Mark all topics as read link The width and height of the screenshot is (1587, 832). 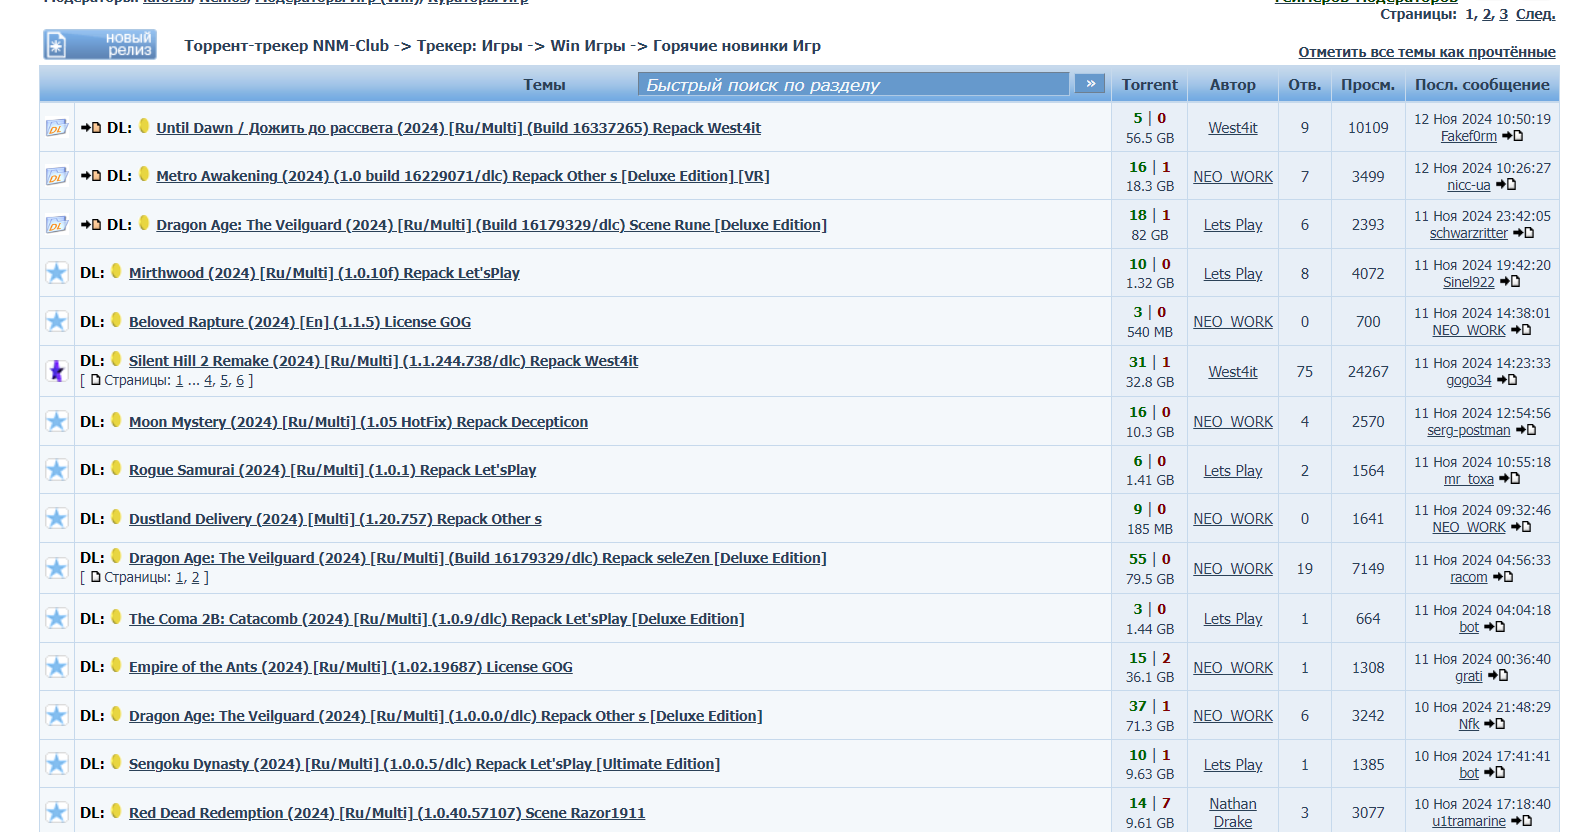click(x=1427, y=52)
